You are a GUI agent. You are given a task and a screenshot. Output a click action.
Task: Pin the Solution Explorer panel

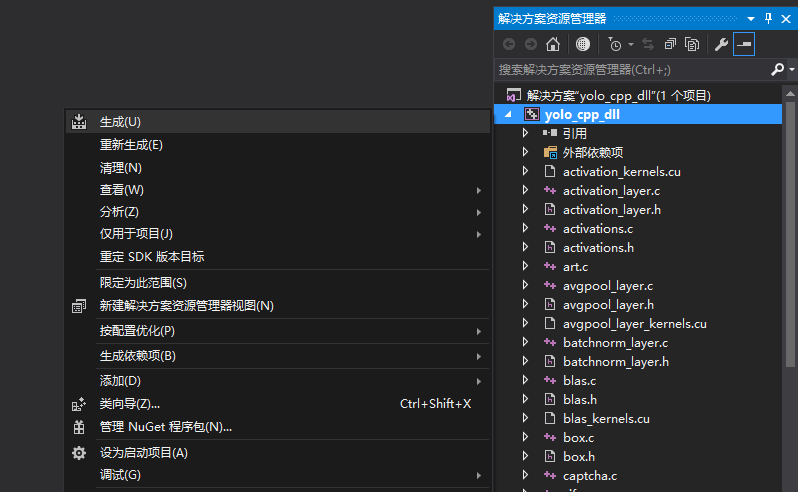tap(768, 19)
